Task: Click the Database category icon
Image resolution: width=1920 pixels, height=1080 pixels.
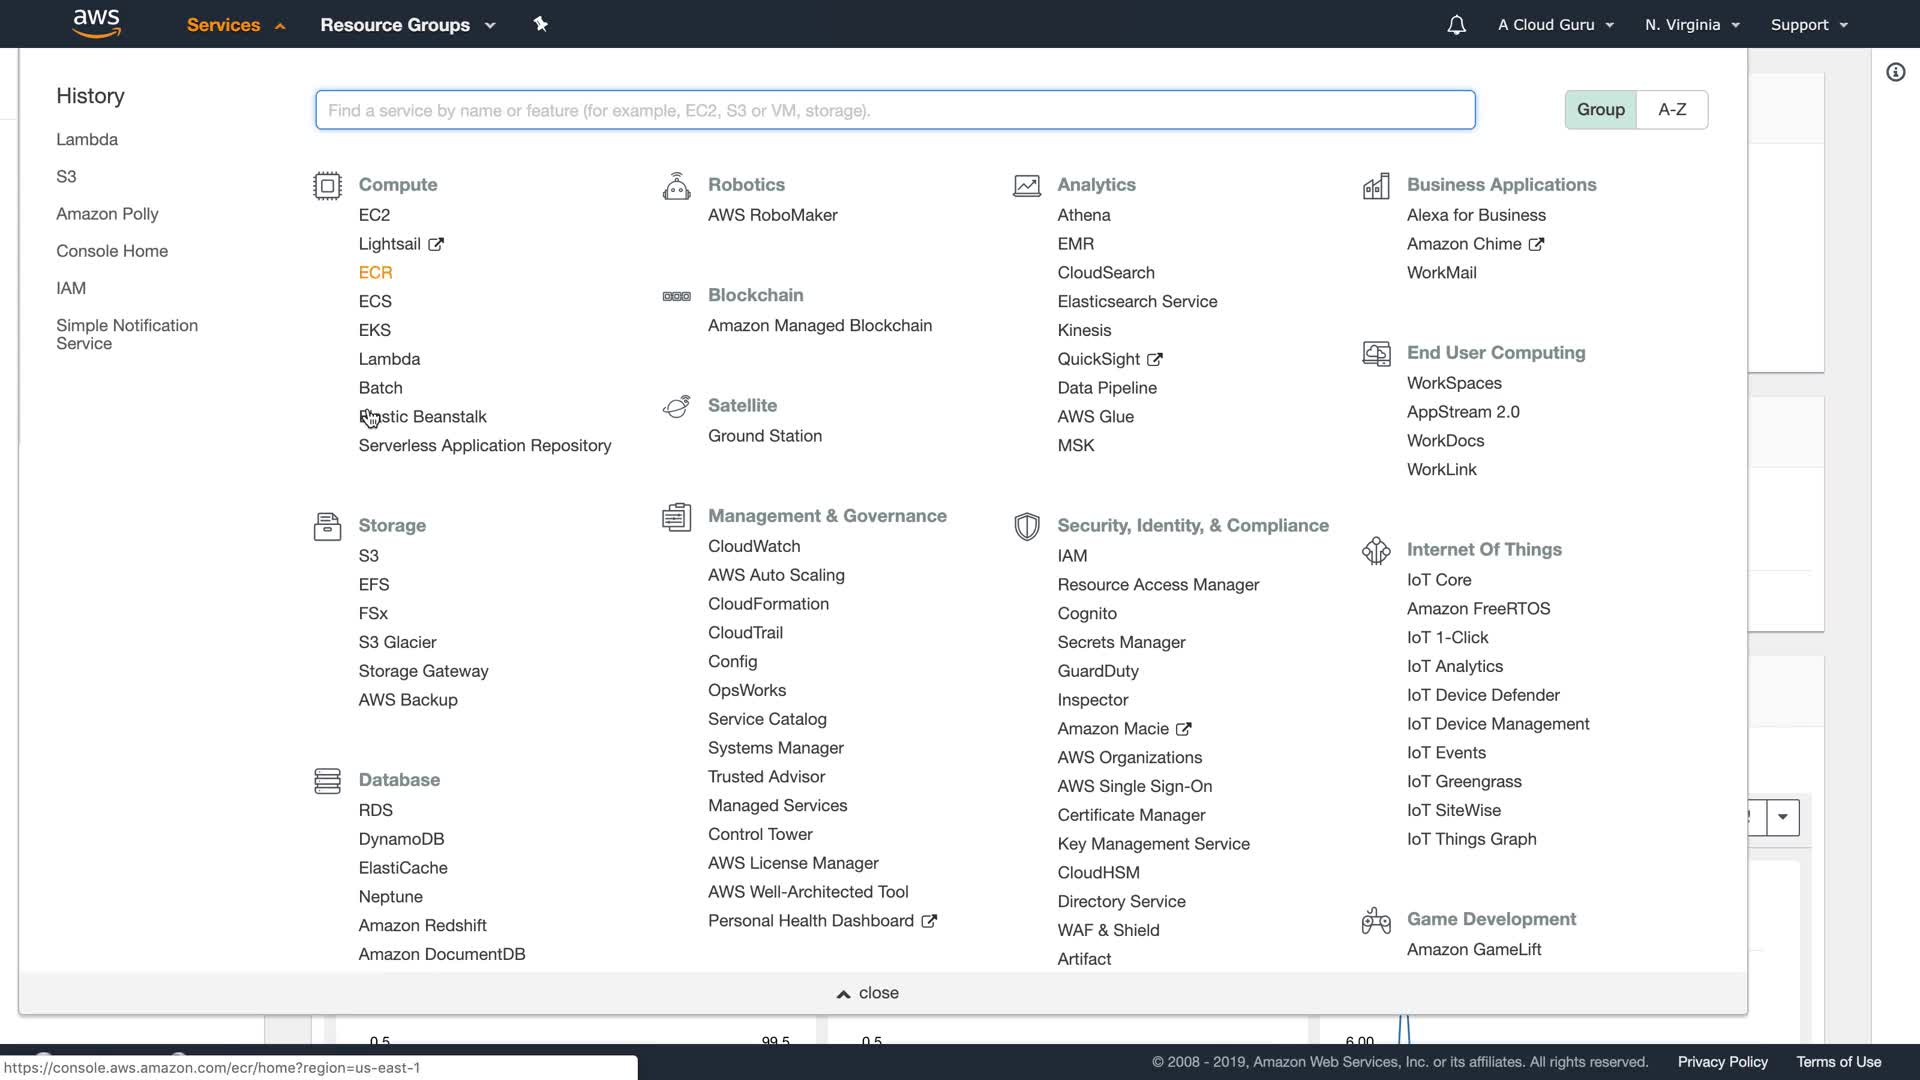Action: tap(327, 781)
